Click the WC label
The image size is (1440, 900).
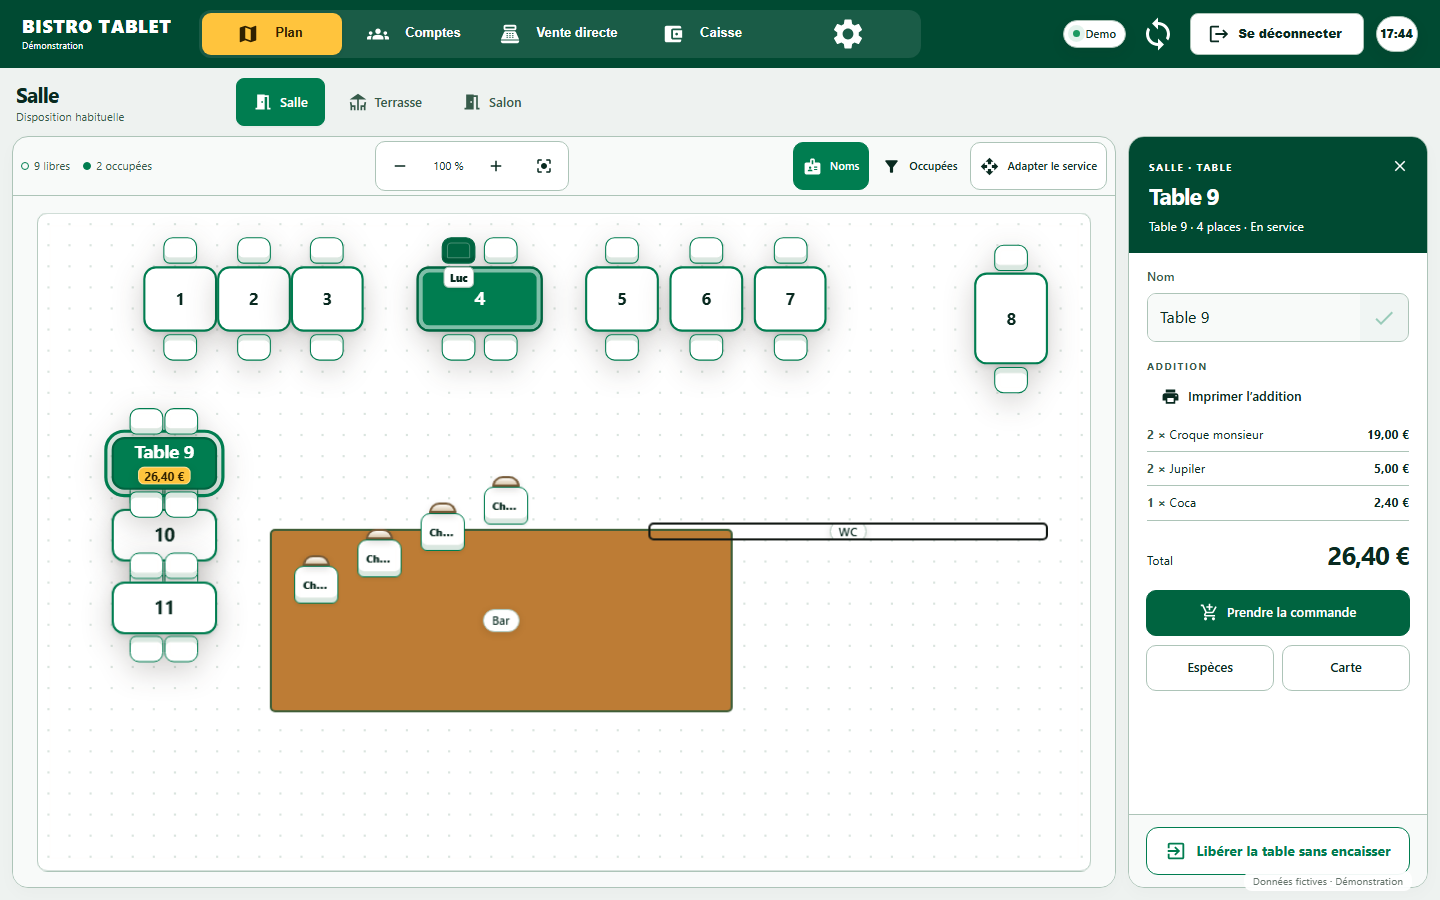pos(848,532)
